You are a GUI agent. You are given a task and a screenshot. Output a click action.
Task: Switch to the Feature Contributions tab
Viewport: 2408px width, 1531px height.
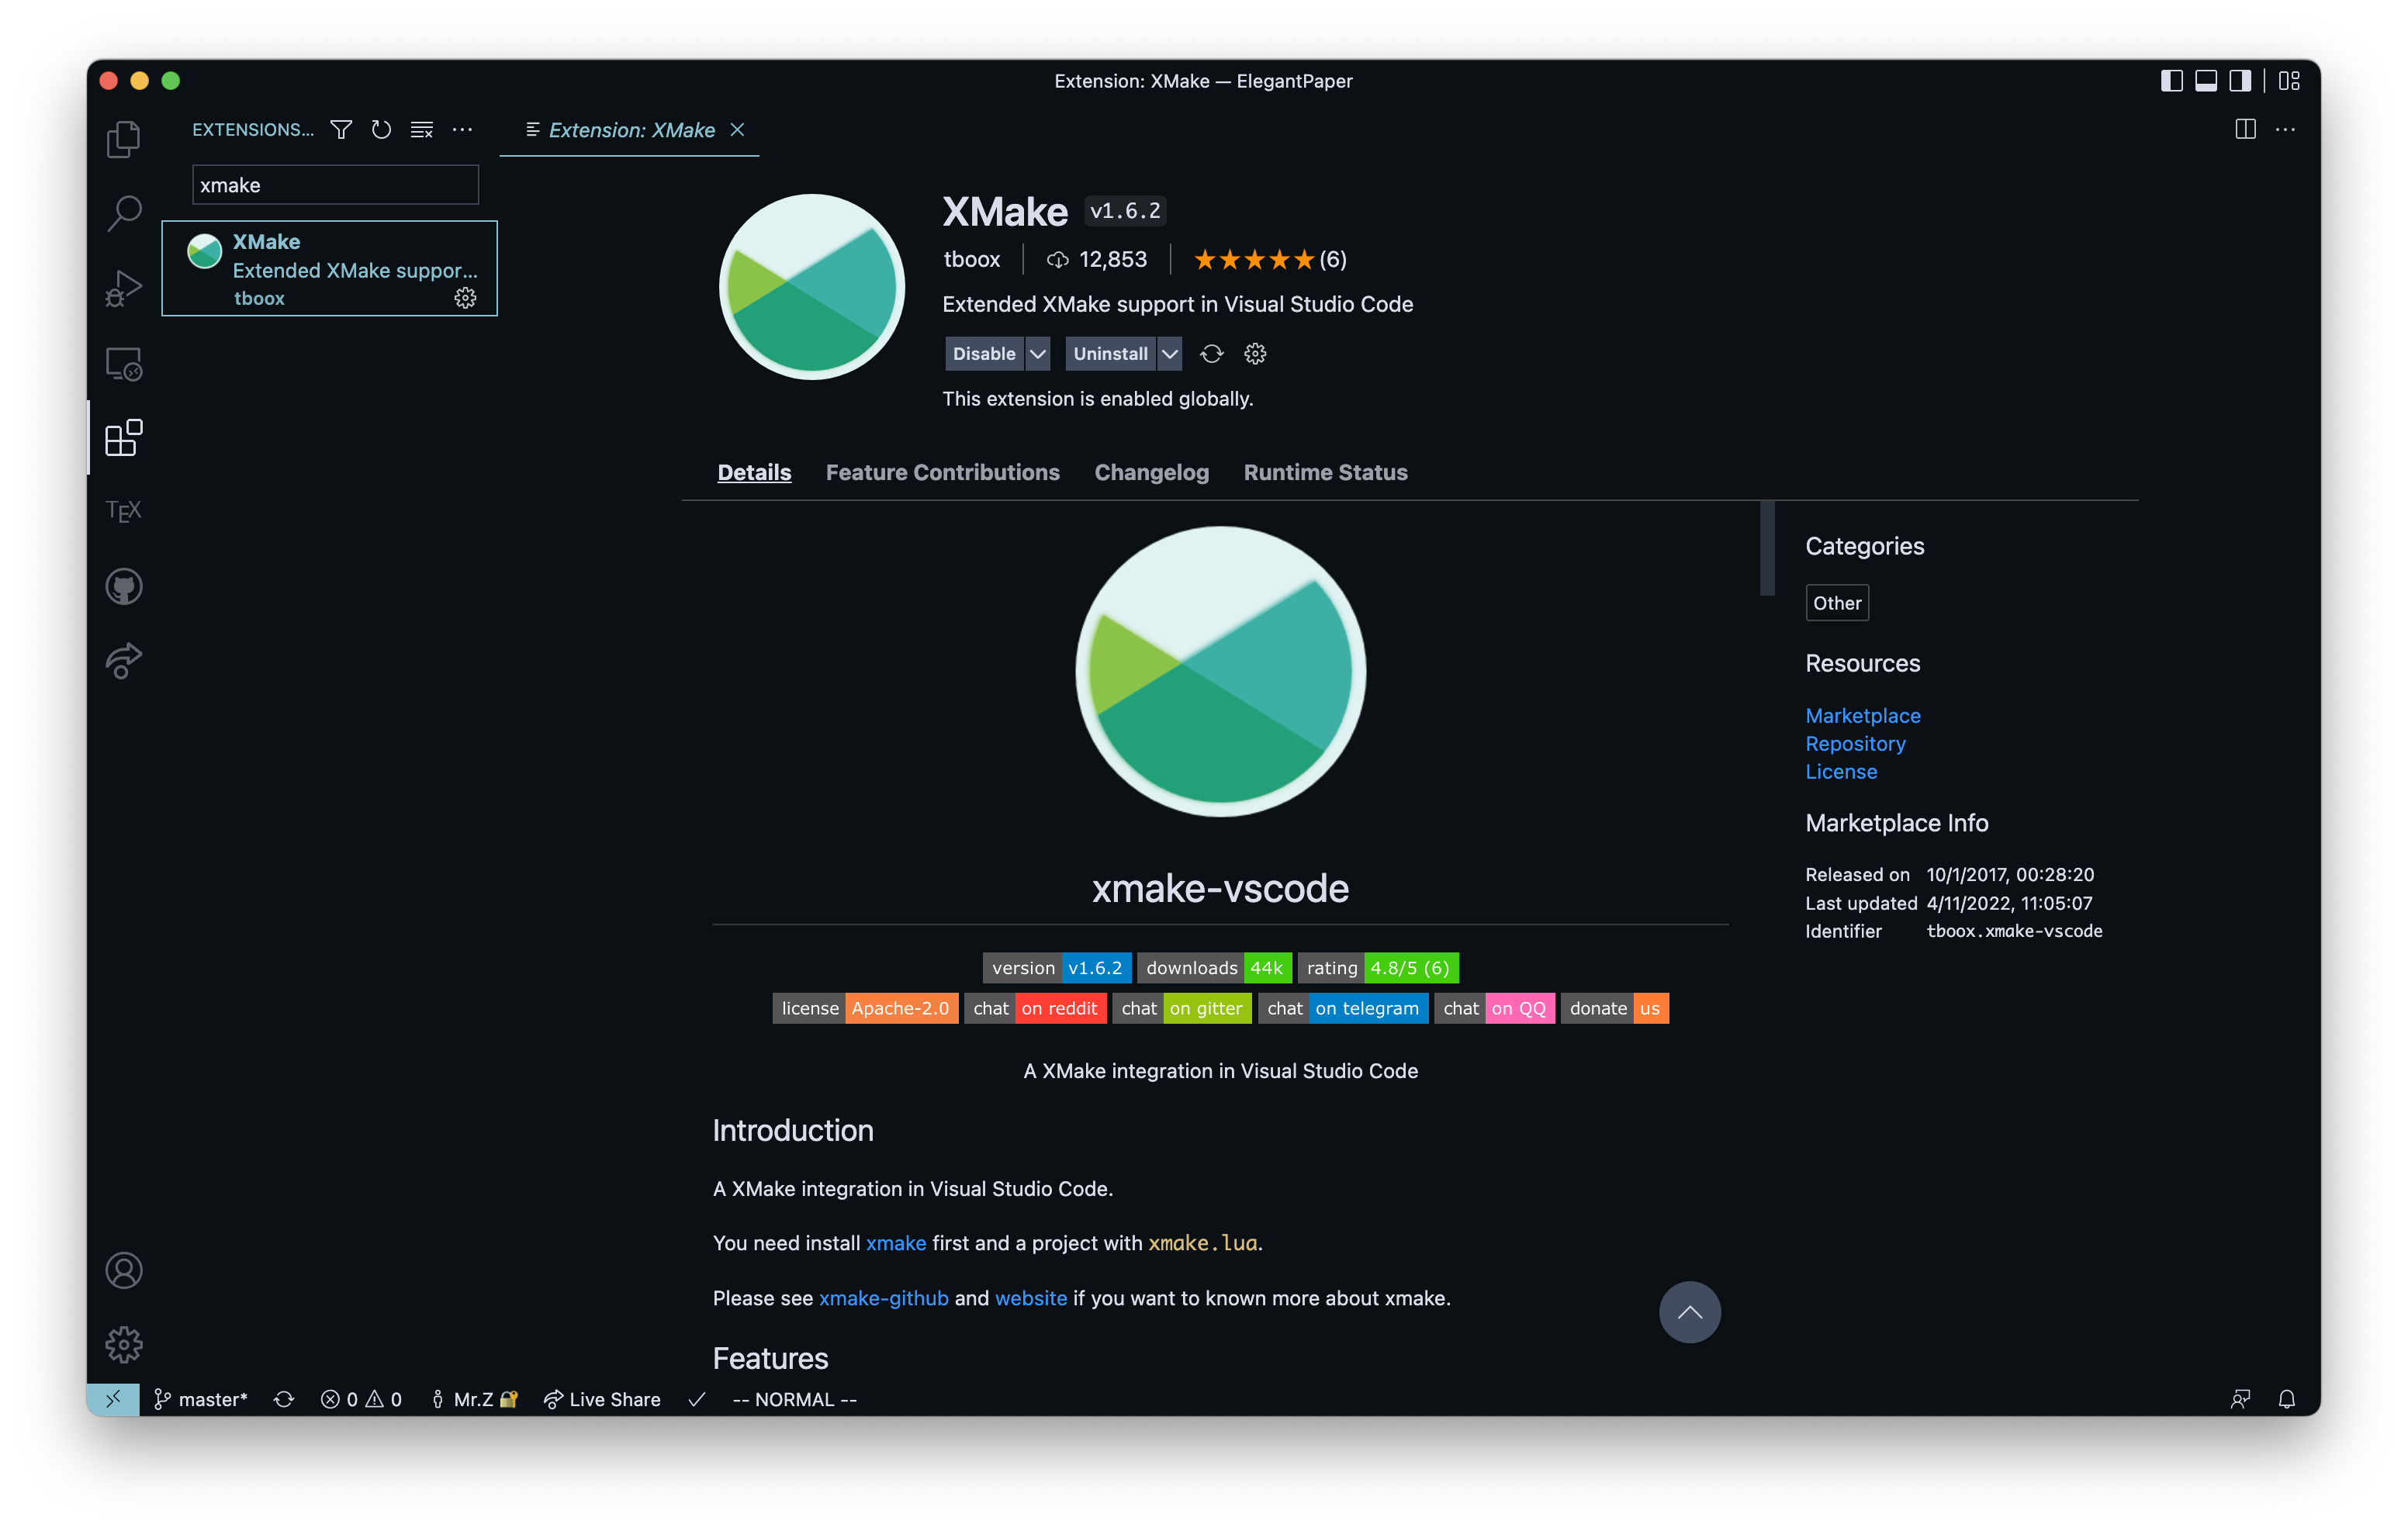[x=942, y=472]
